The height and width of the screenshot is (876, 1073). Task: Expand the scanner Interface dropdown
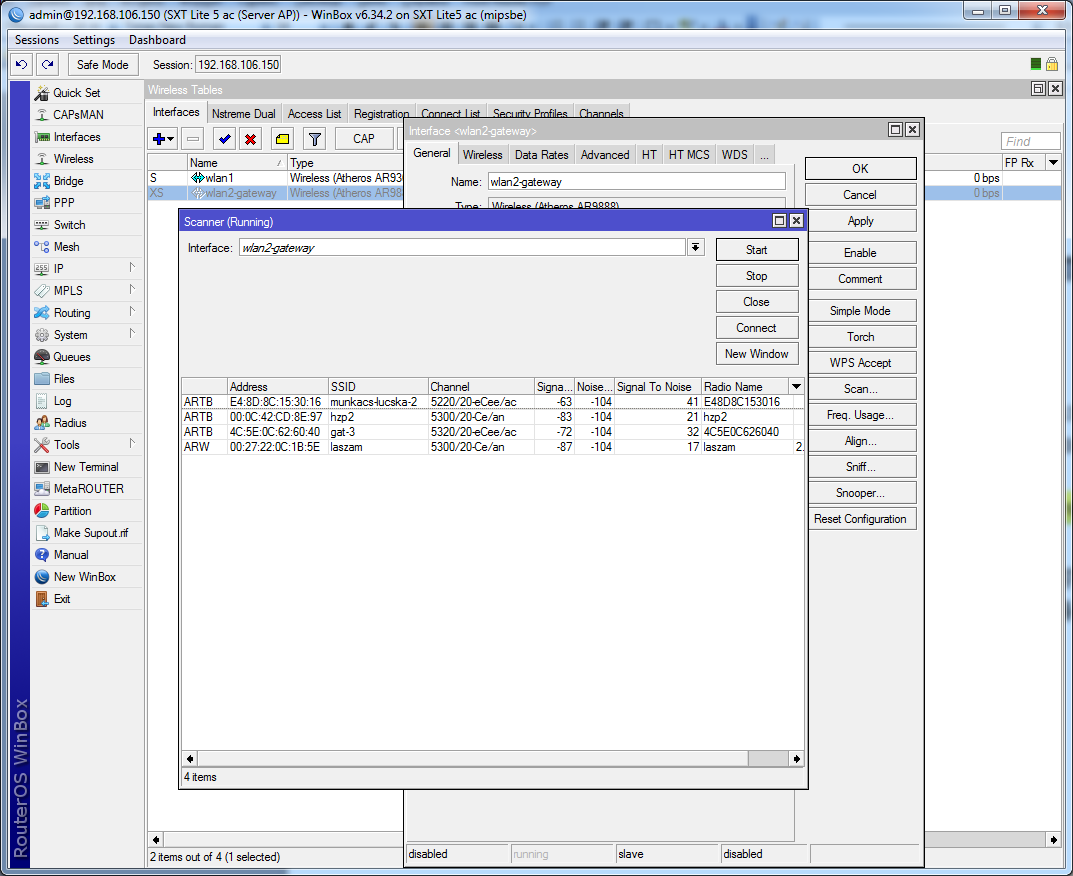(696, 247)
